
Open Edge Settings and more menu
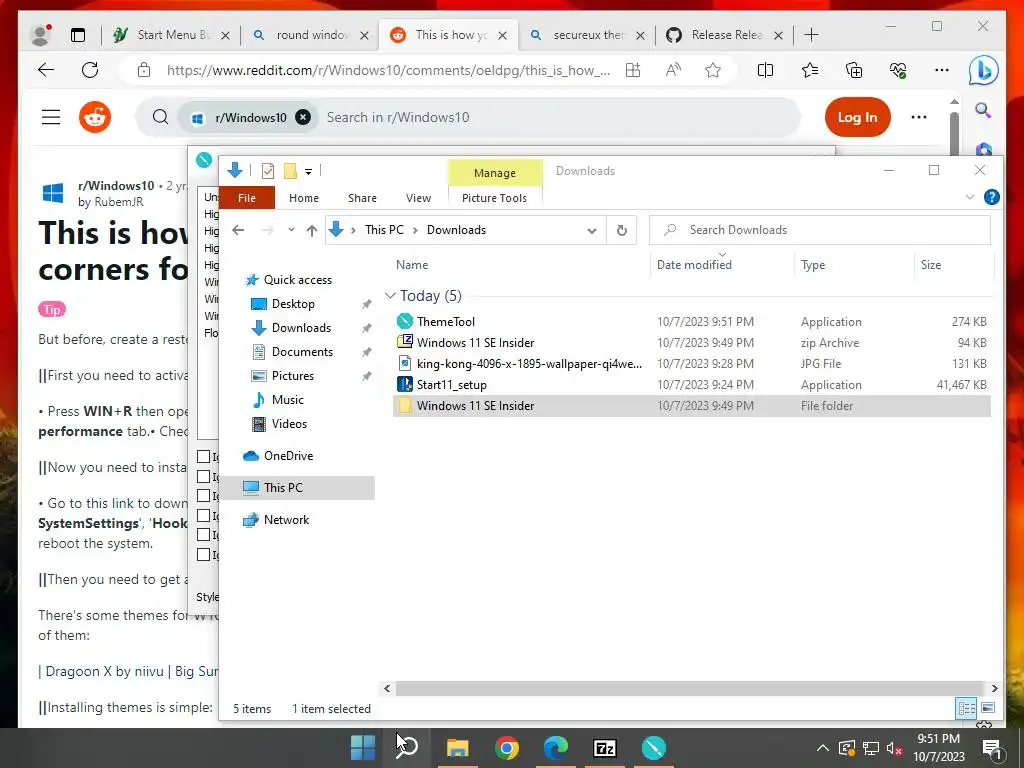(x=942, y=70)
